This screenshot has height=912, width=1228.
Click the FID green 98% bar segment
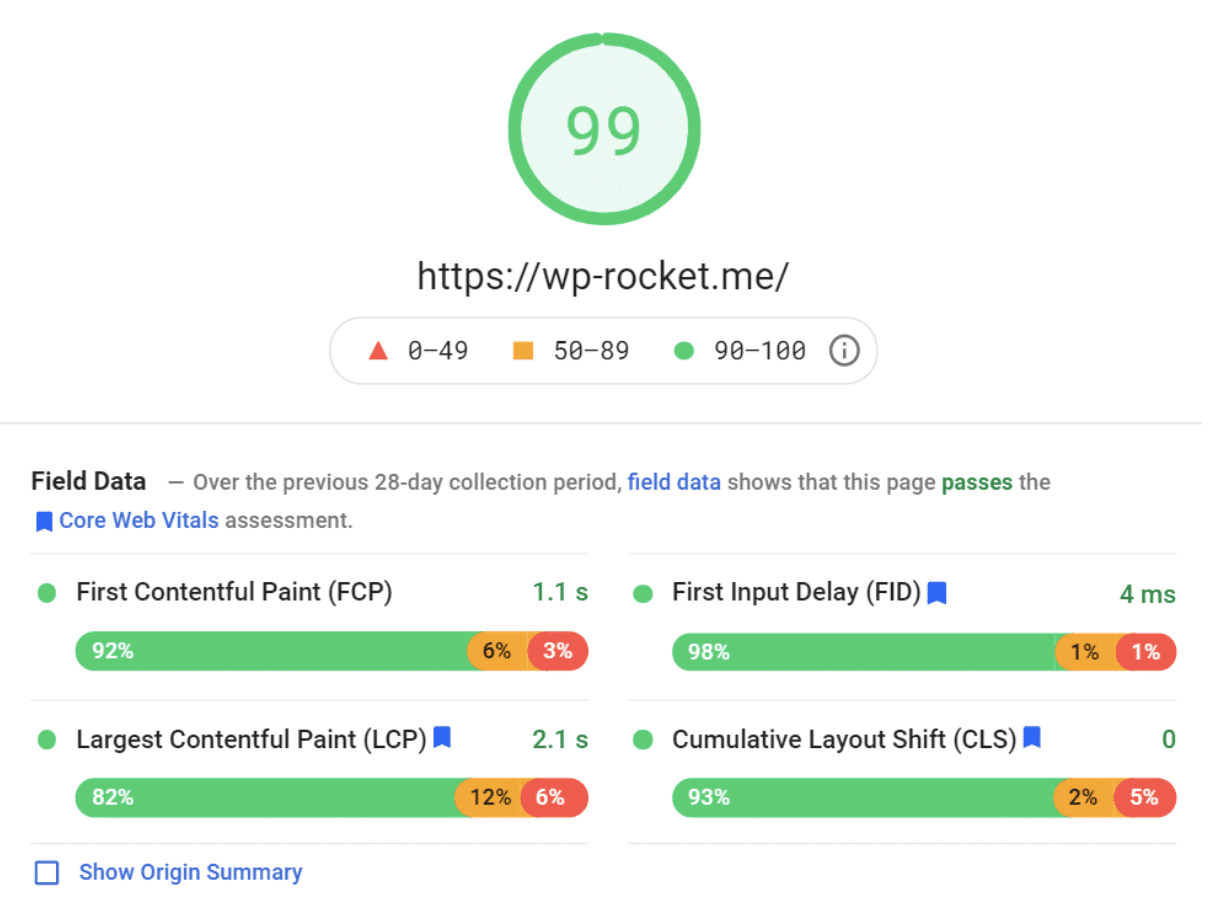pos(860,652)
